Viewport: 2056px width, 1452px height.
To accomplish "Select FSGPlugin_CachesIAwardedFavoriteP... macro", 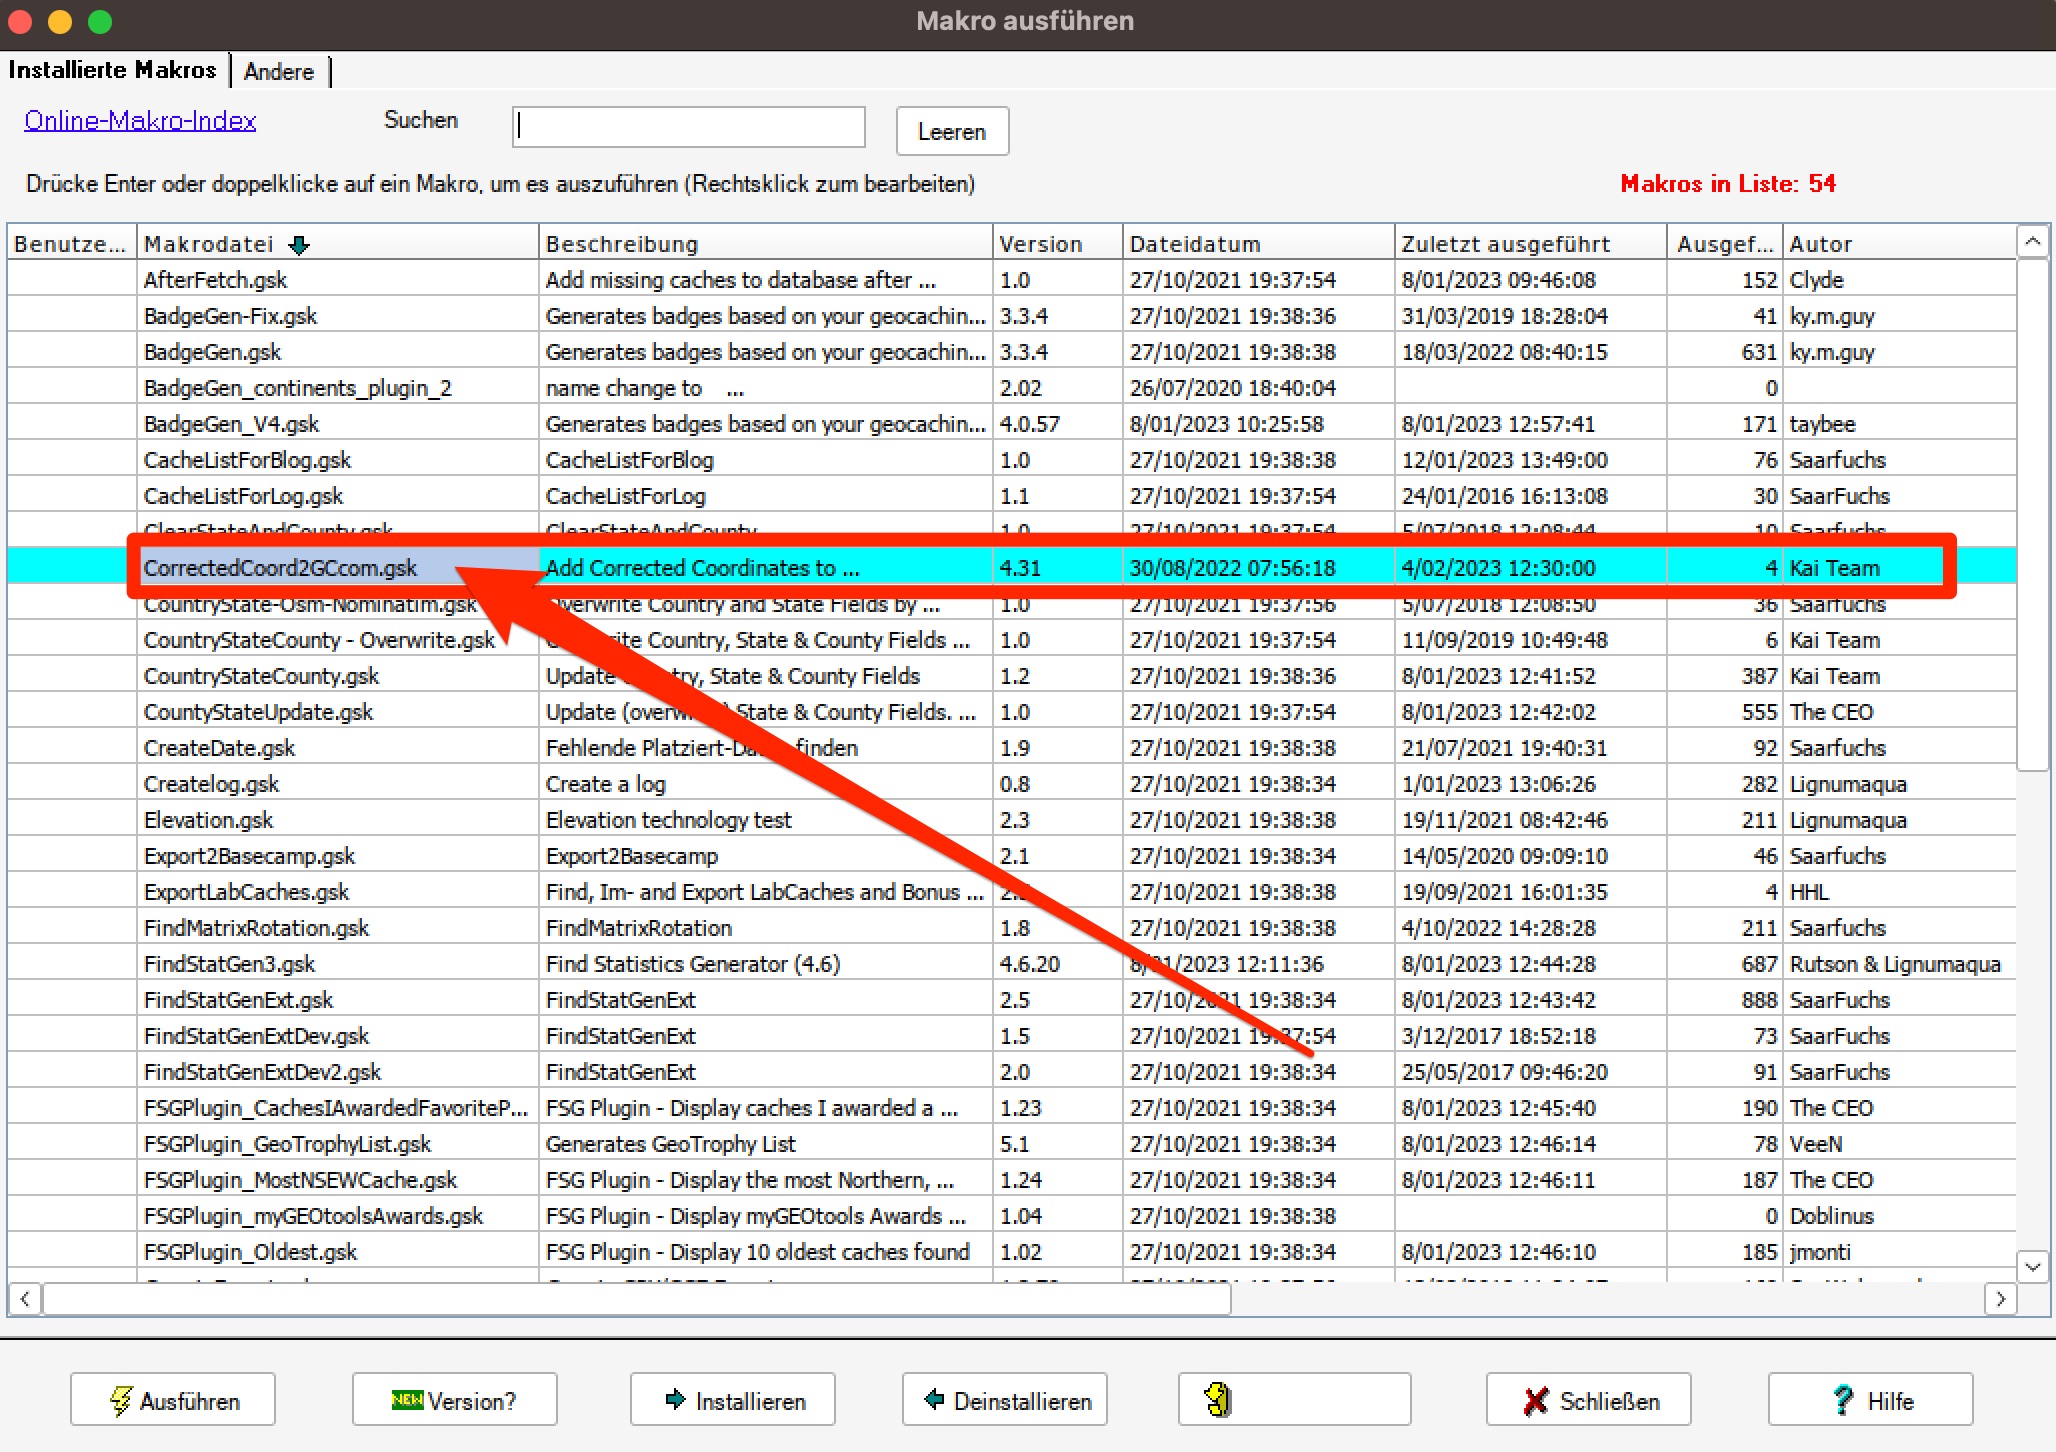I will click(x=336, y=1108).
